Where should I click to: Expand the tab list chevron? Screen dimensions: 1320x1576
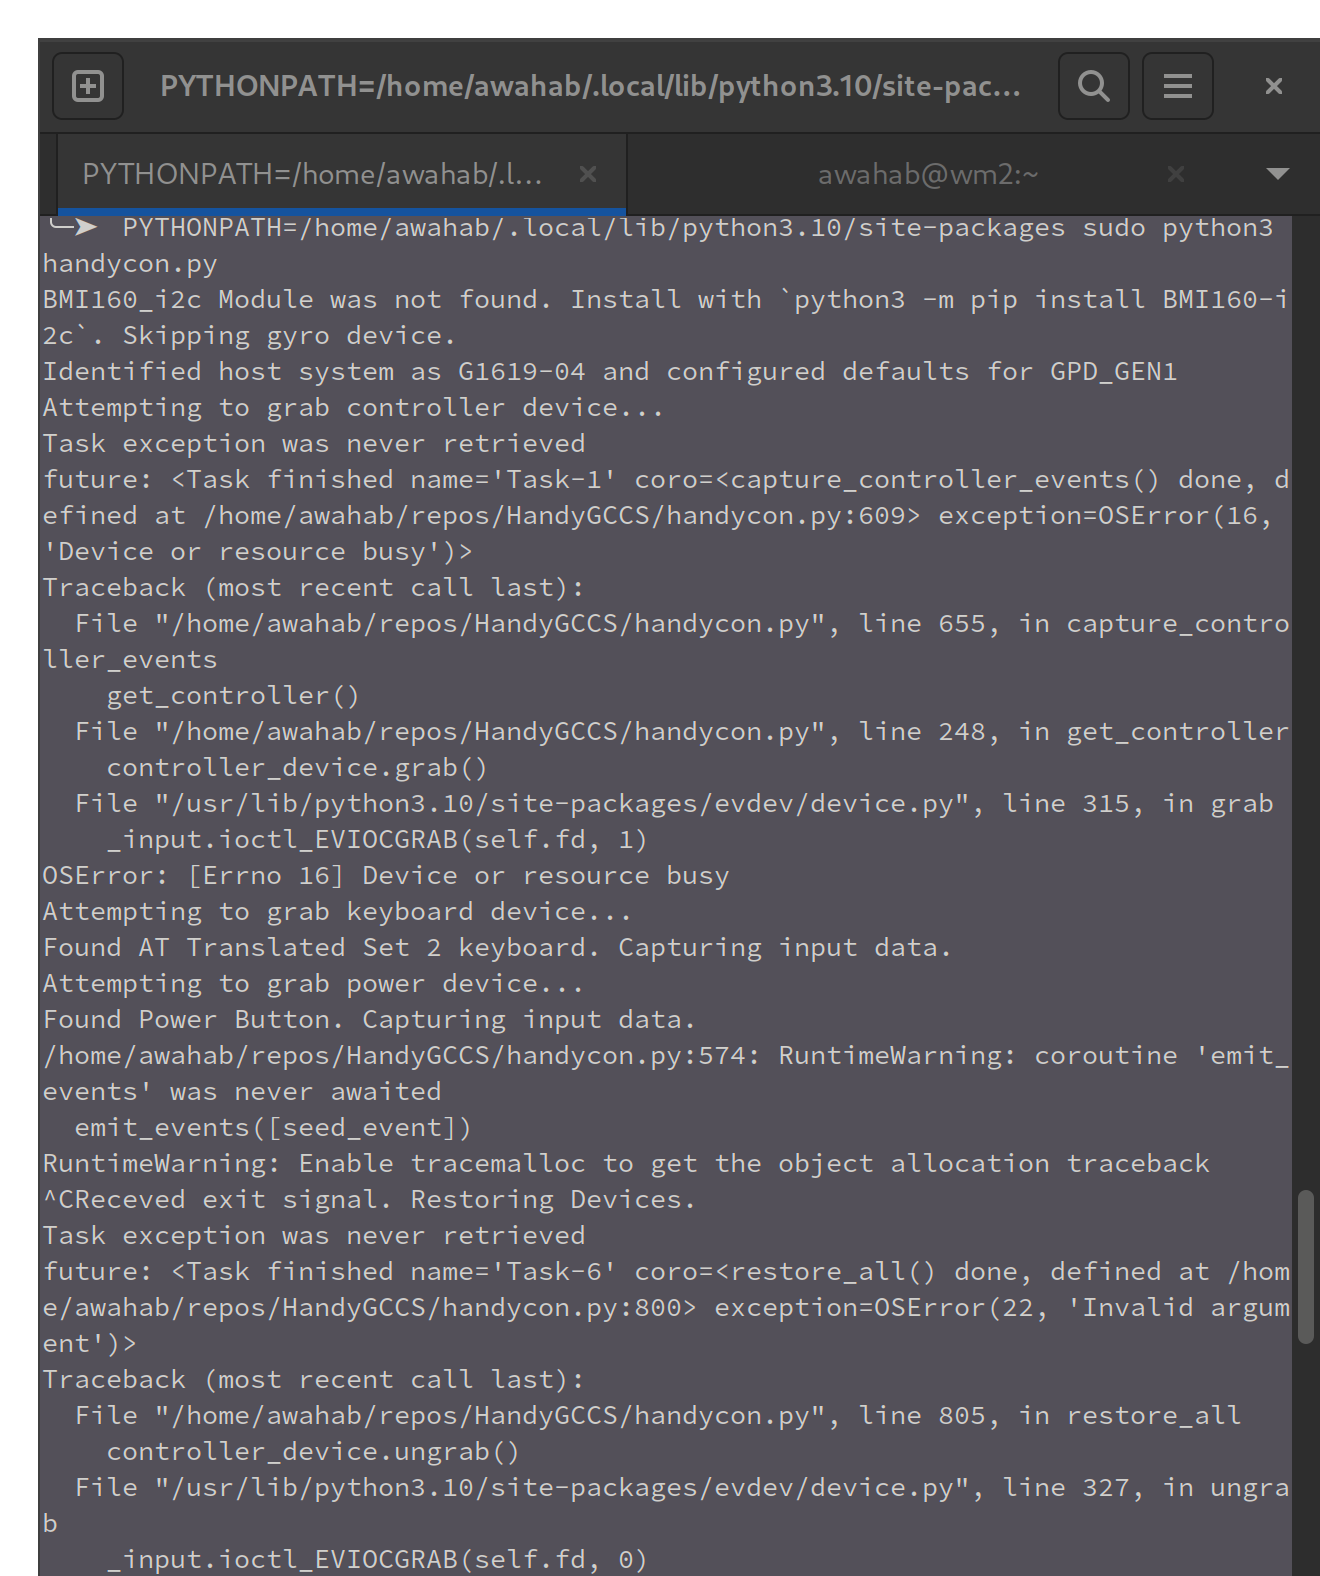[1277, 174]
